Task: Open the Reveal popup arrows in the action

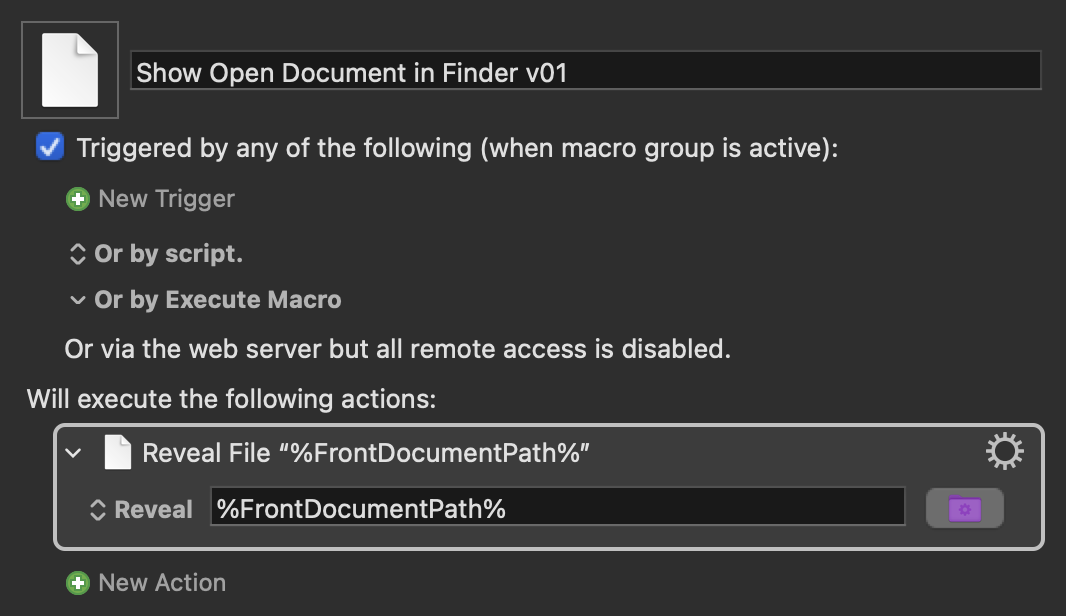Action: [x=98, y=510]
